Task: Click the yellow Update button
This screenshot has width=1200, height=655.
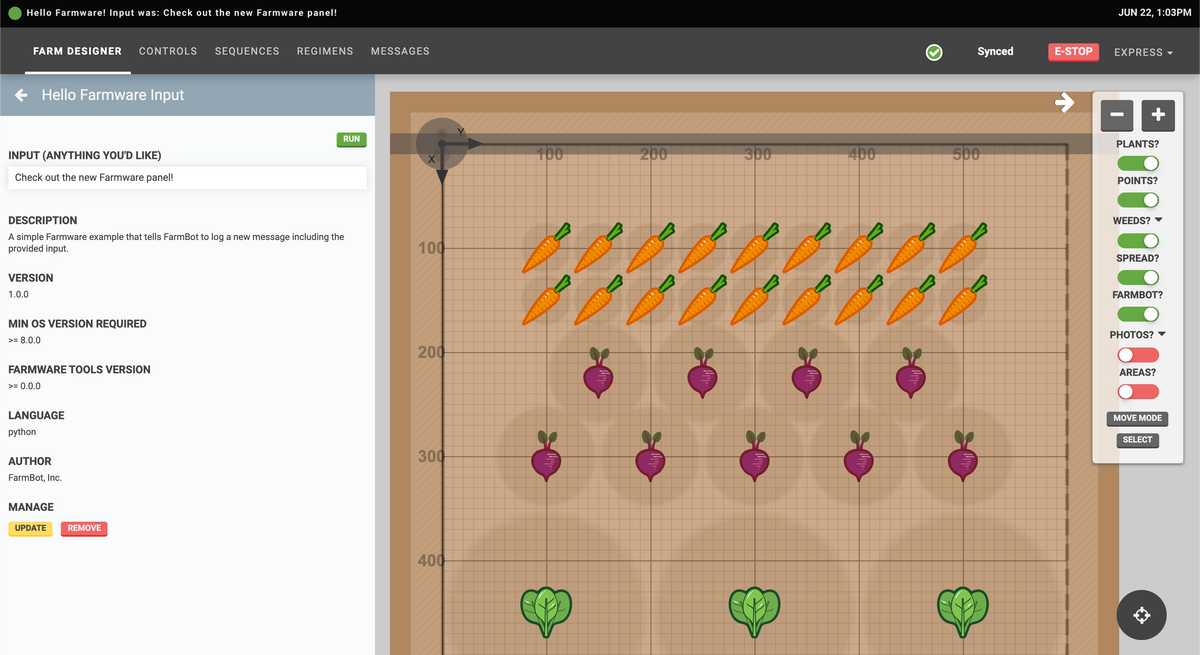Action: 30,528
